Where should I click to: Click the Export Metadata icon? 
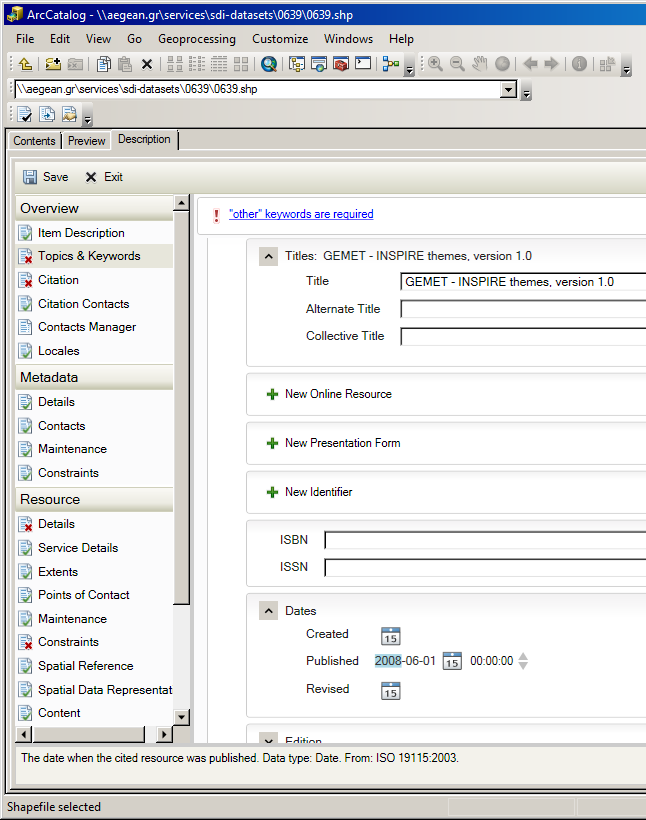pos(47,114)
